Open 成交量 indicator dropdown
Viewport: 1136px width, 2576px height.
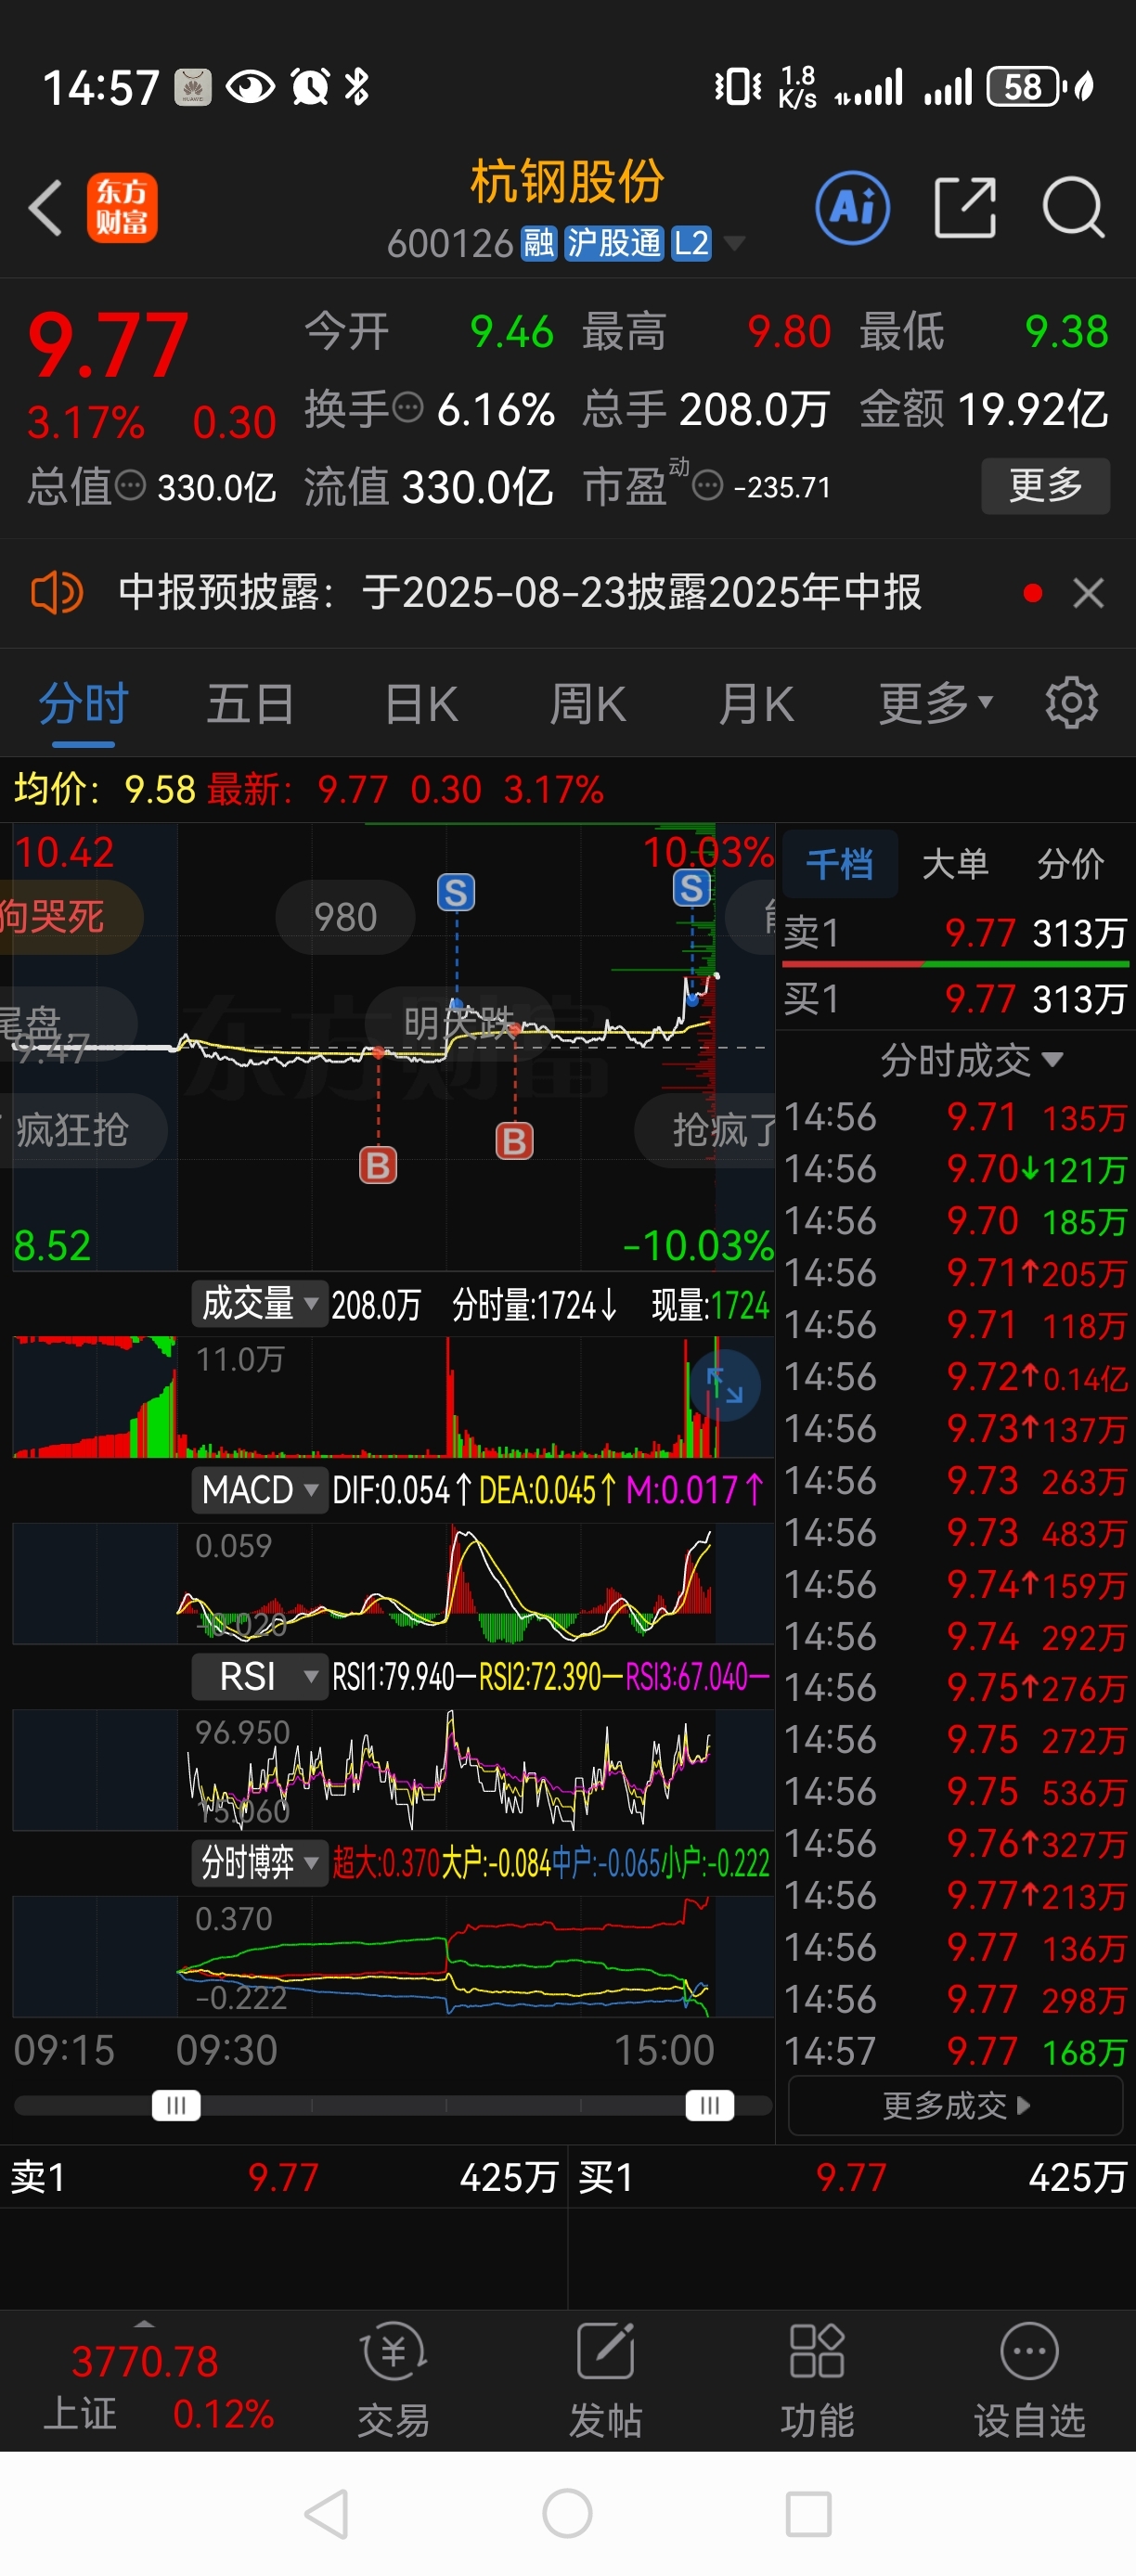pyautogui.click(x=260, y=1304)
